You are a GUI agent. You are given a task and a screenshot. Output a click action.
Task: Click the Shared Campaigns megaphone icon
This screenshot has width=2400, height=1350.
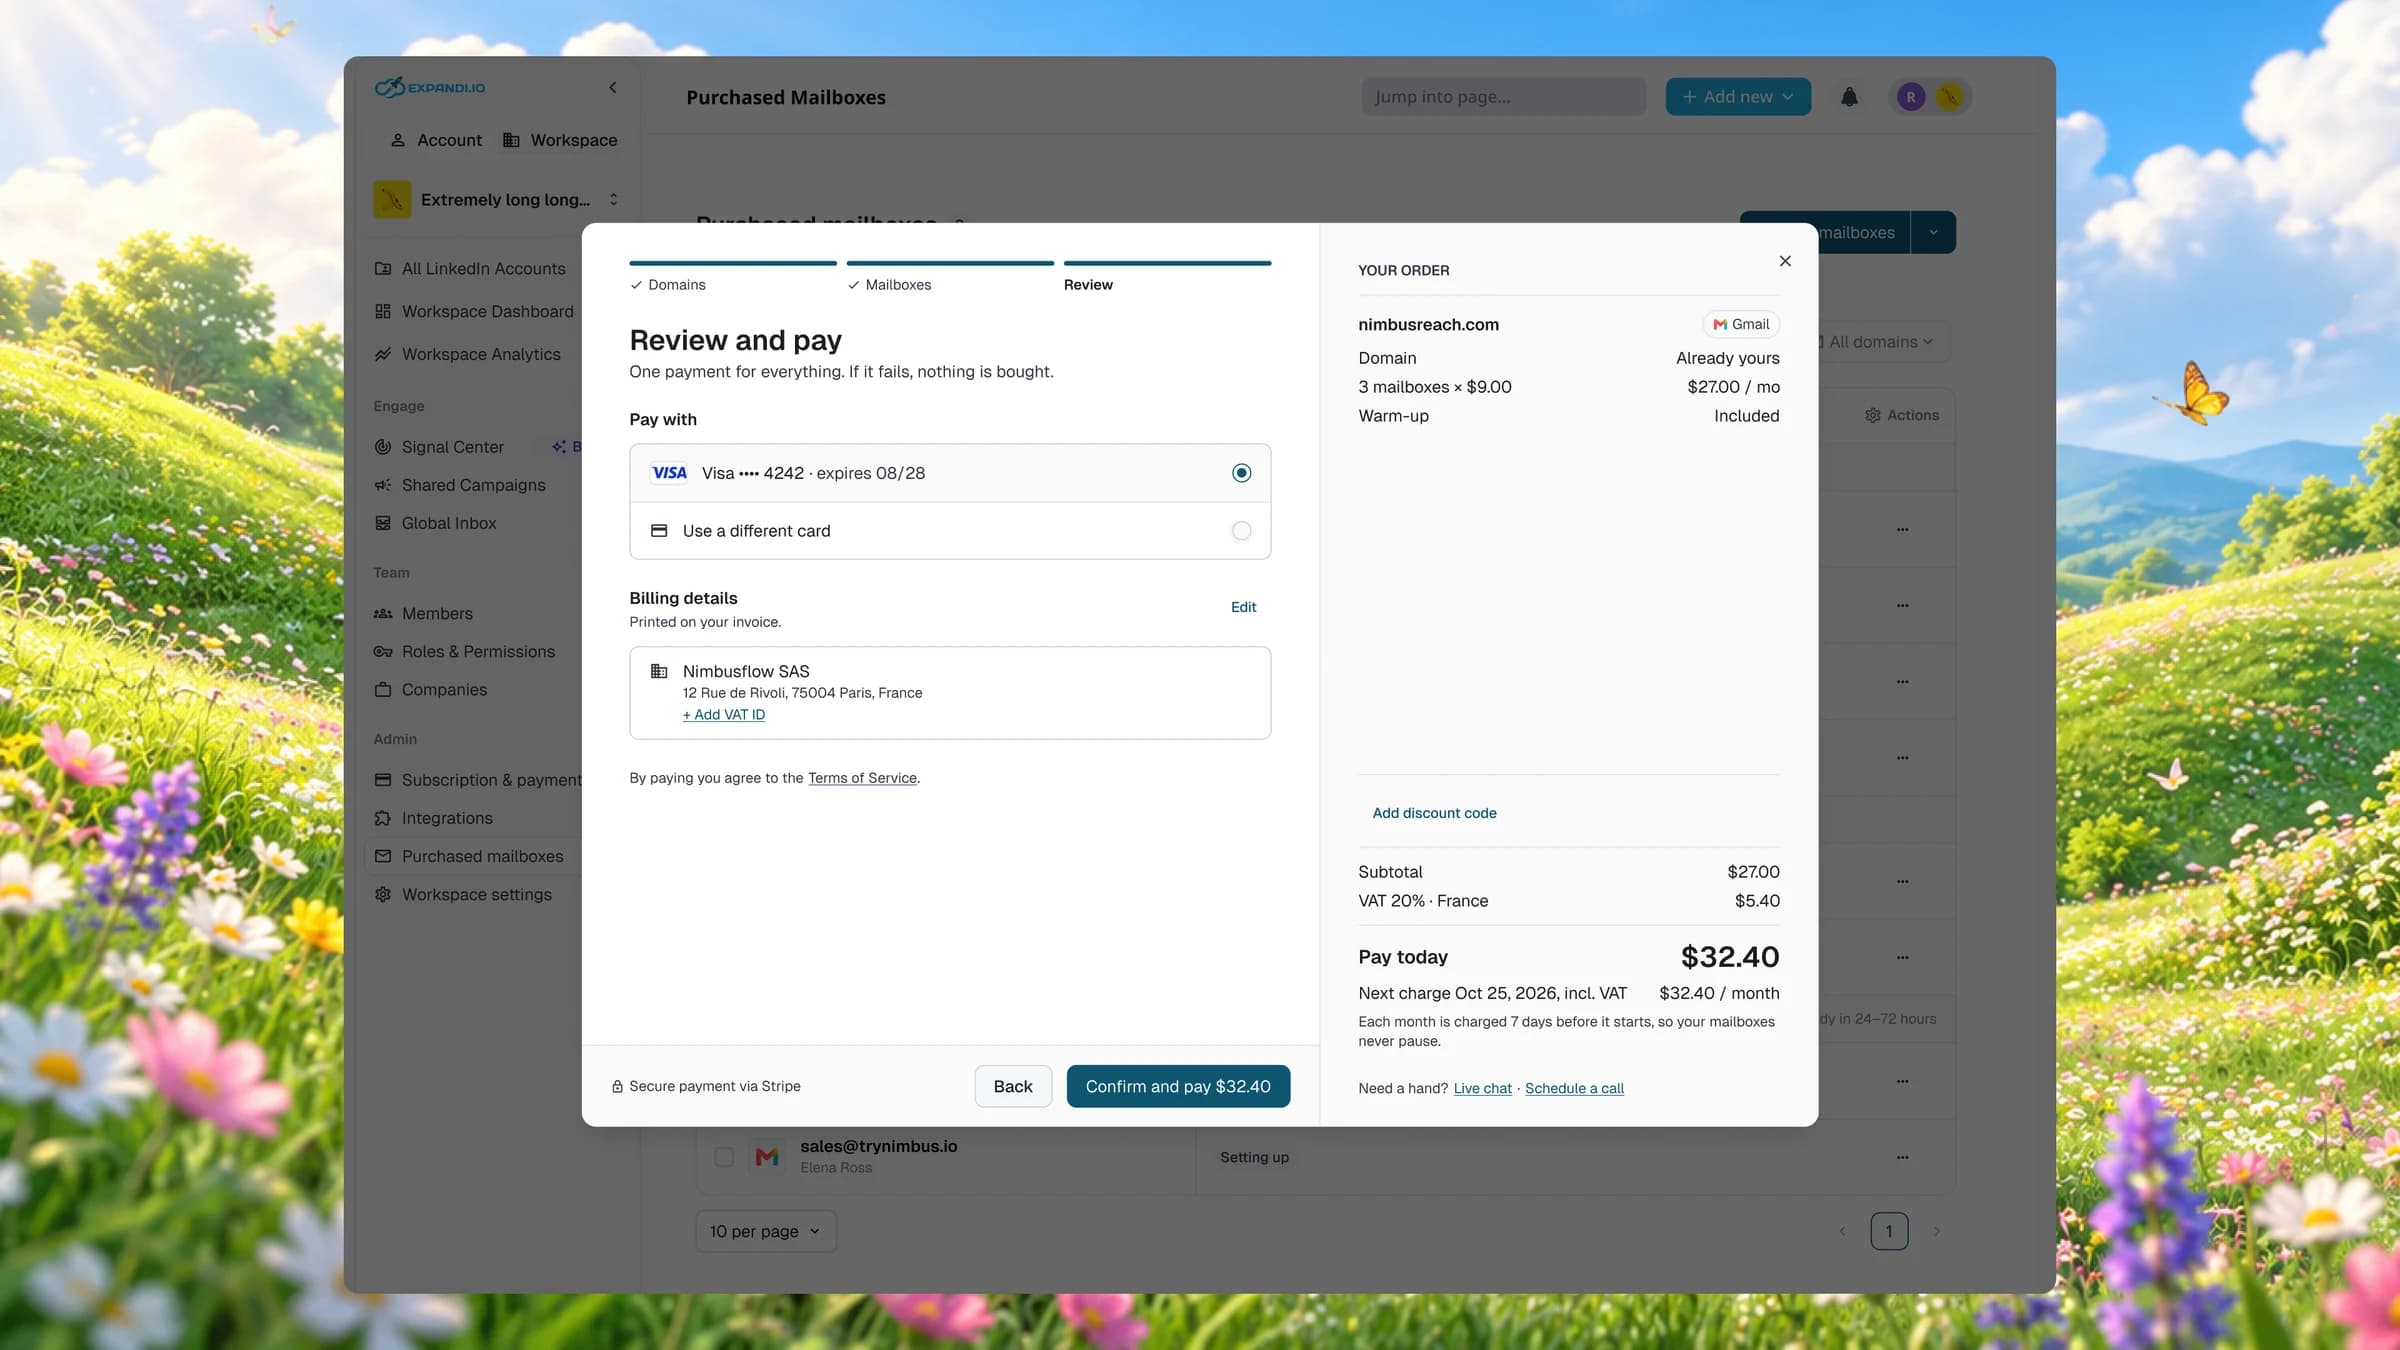(x=383, y=485)
